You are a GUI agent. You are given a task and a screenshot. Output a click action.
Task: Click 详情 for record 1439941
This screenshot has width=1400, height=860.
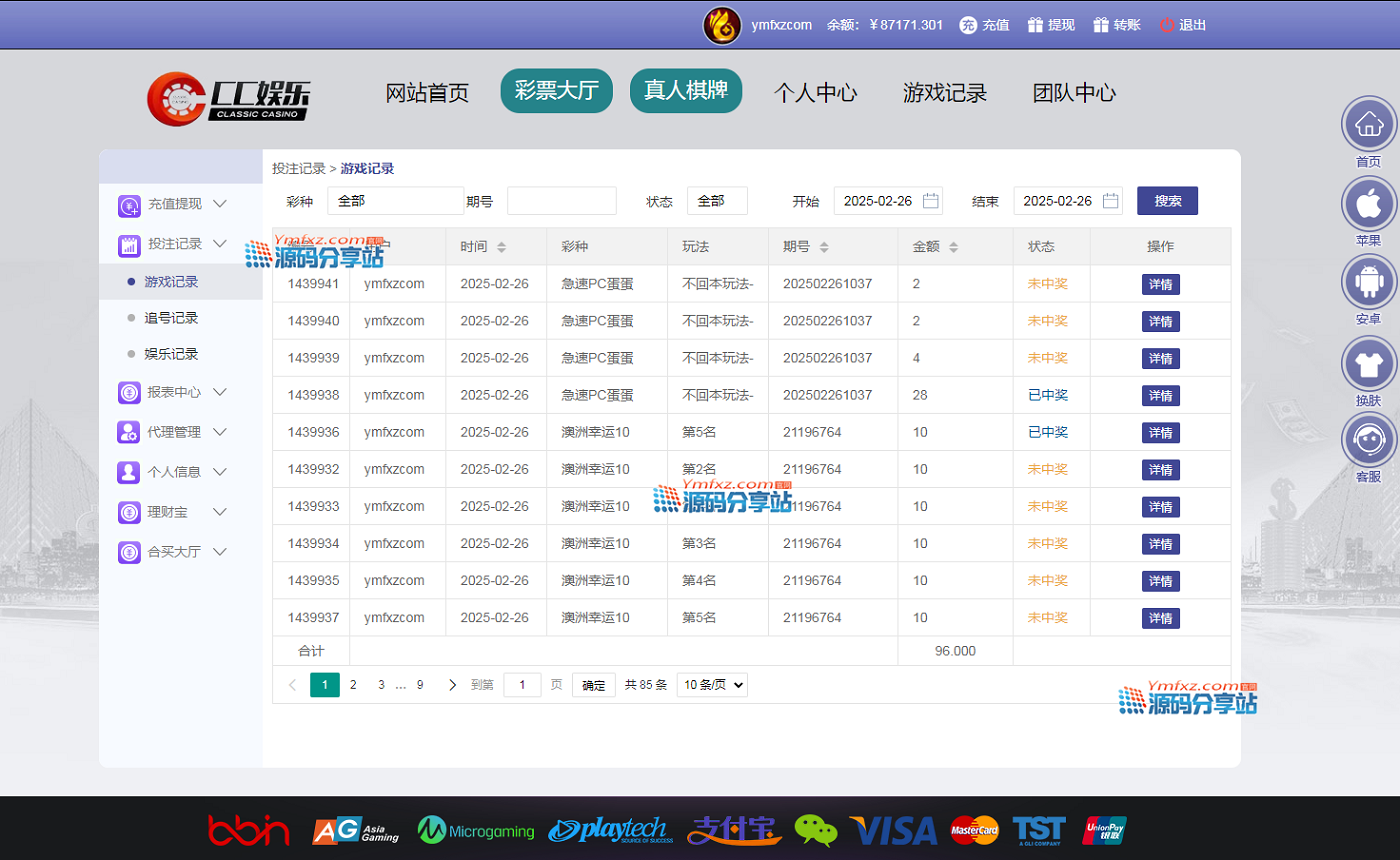click(x=1160, y=284)
